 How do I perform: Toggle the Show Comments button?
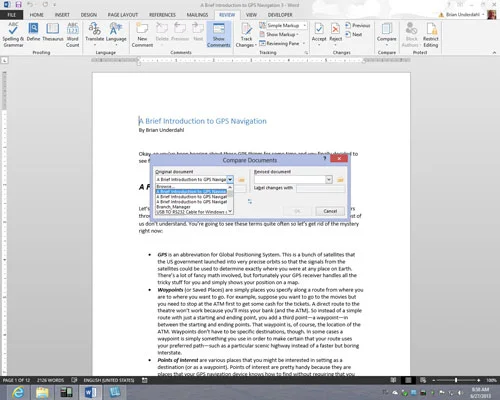[219, 35]
